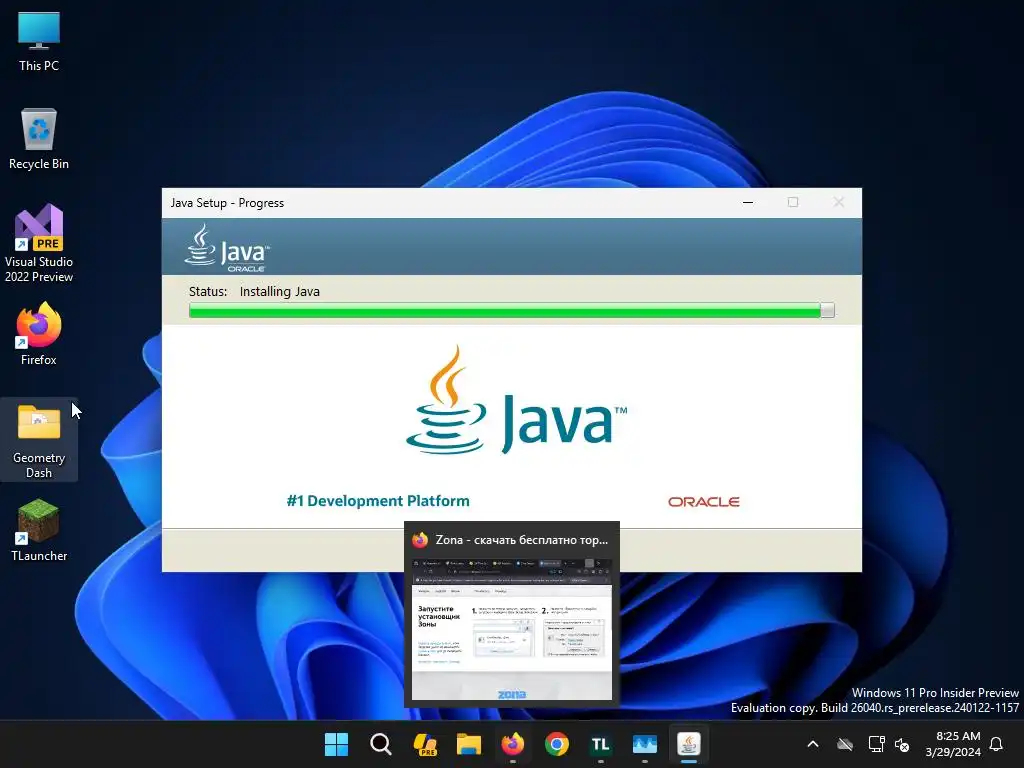Screen dimensions: 1024x768
Task: Click the Java installation progress bar
Action: 511,310
